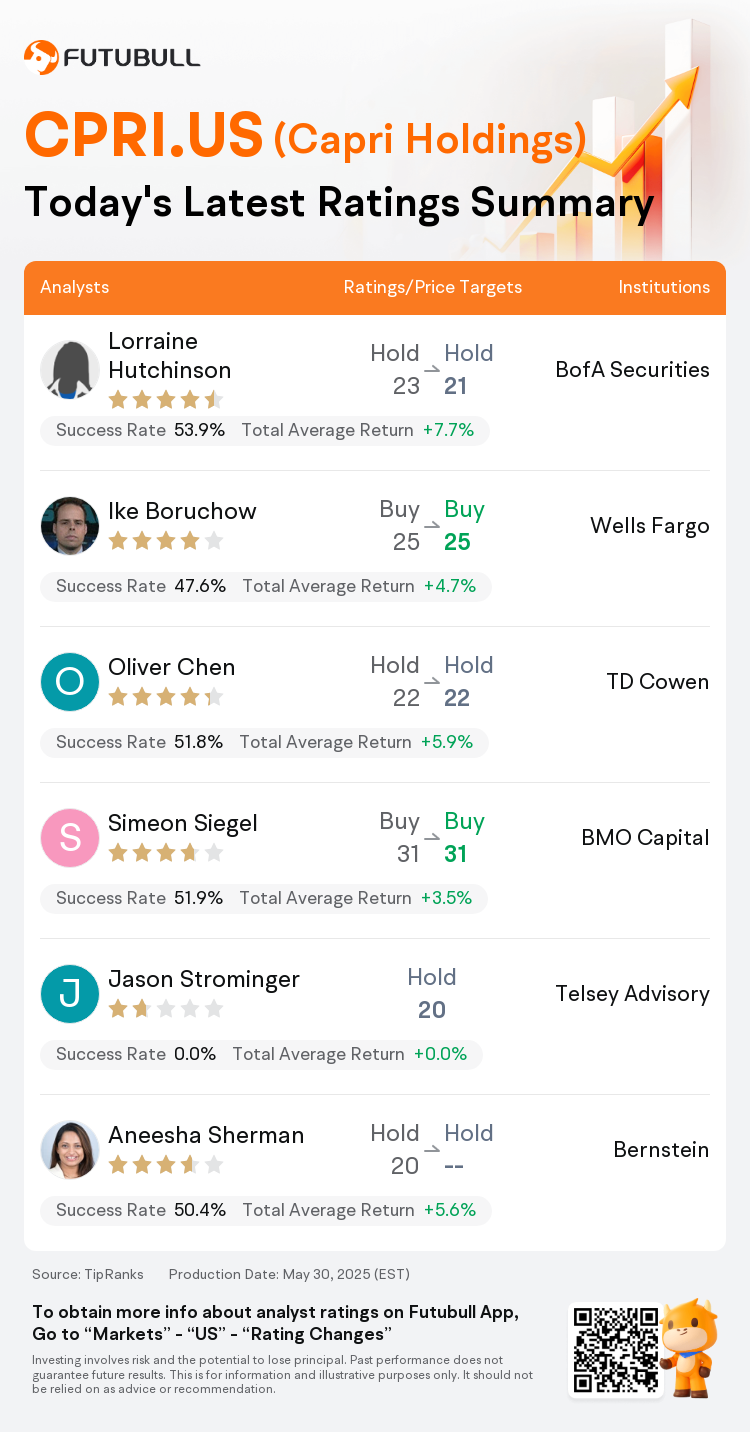The image size is (750, 1432).
Task: Select the Analysts column header
Action: [x=75, y=287]
